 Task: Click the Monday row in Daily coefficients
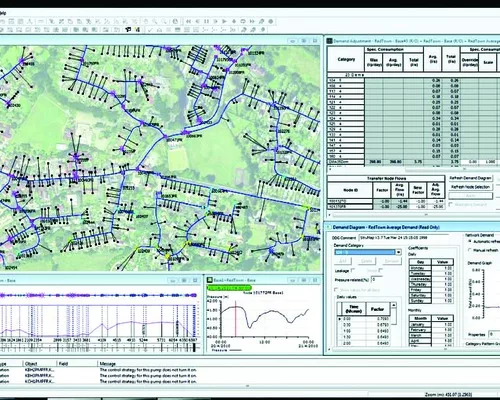[x=431, y=268]
